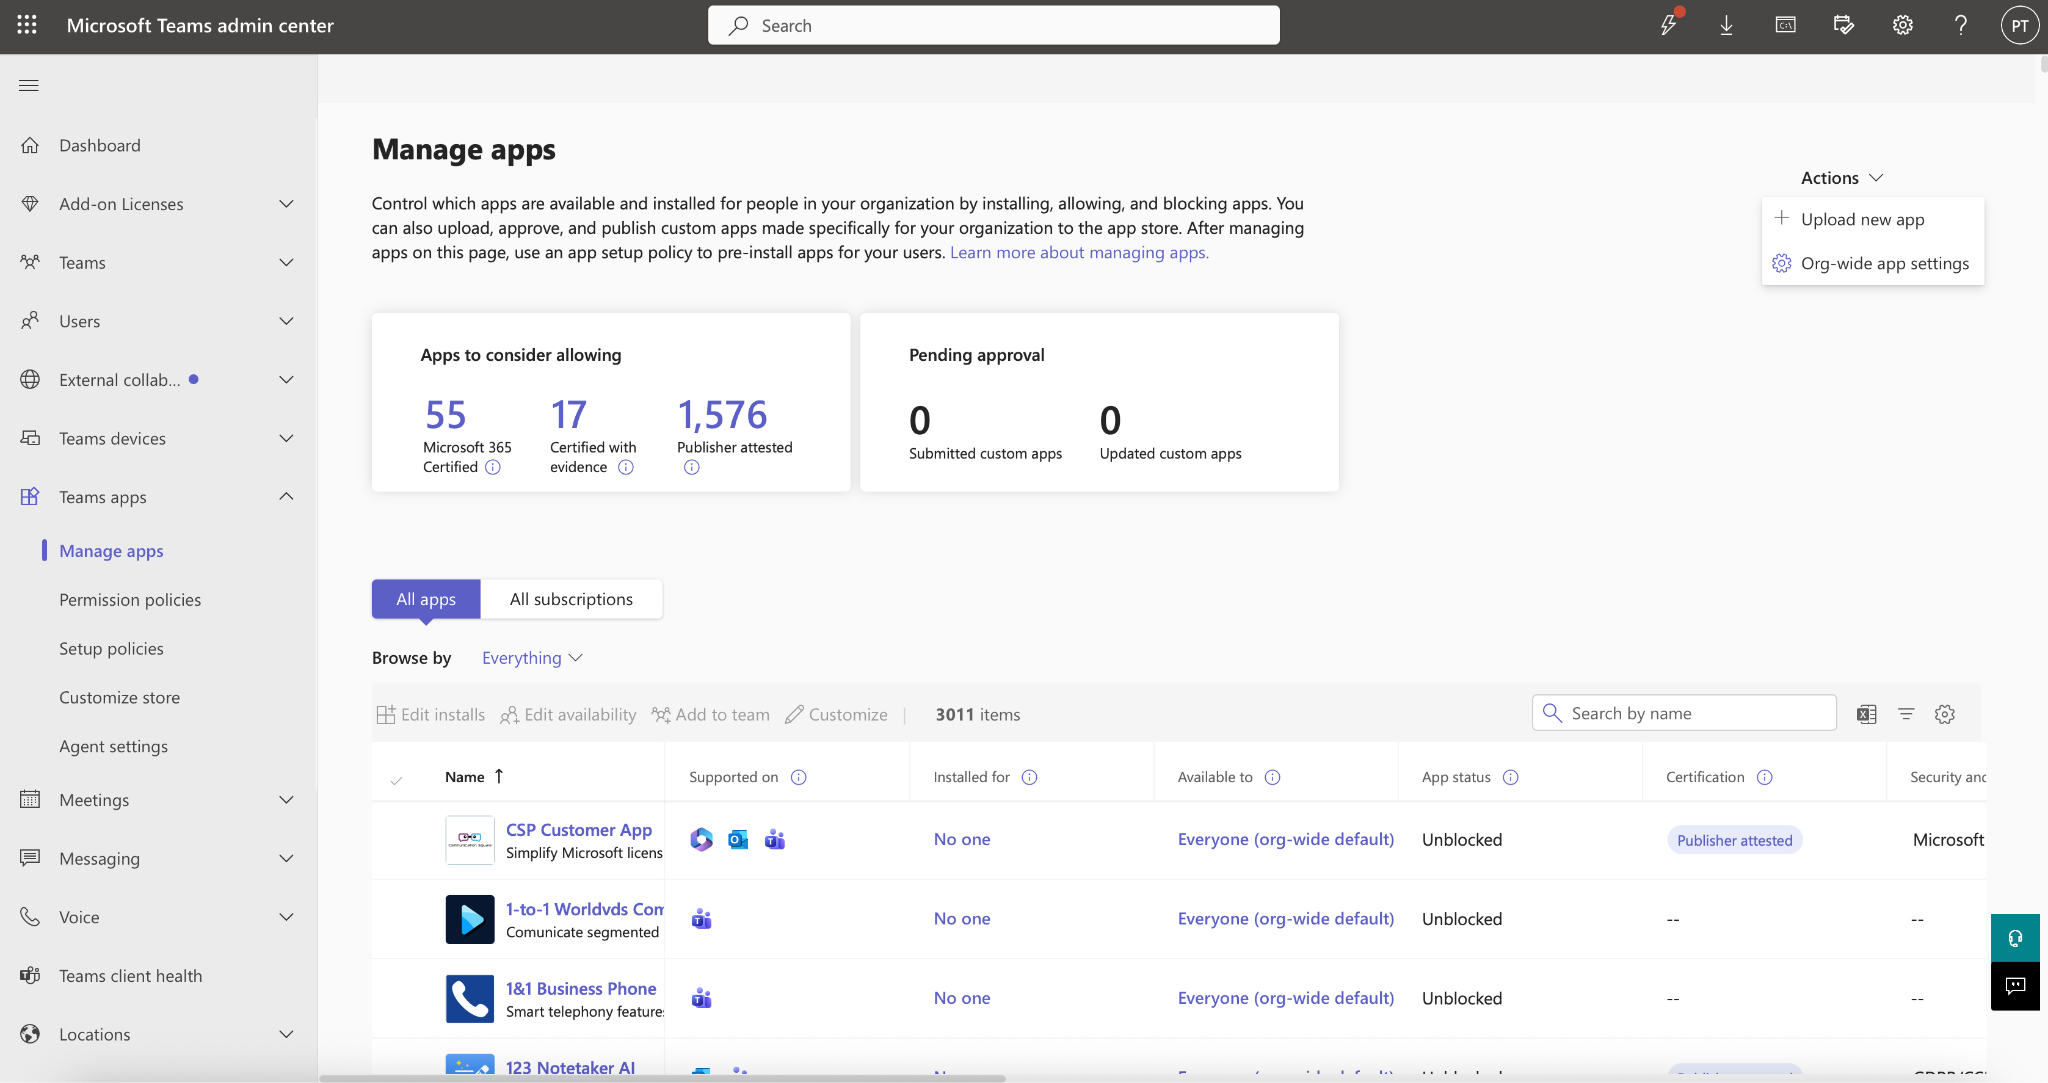Show info for Certified with evidence

click(626, 467)
